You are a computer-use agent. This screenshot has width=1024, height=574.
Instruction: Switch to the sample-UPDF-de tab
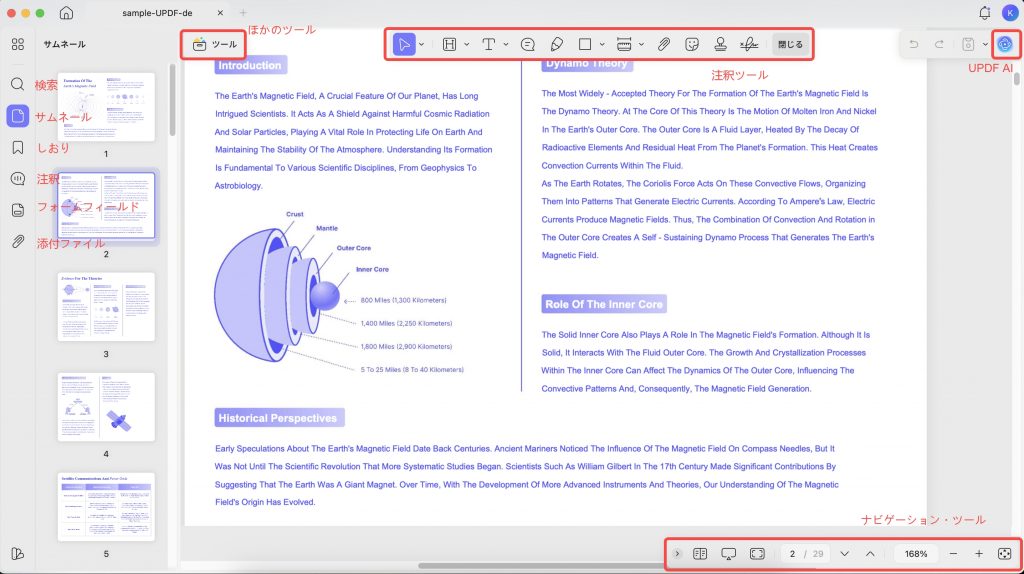157,13
